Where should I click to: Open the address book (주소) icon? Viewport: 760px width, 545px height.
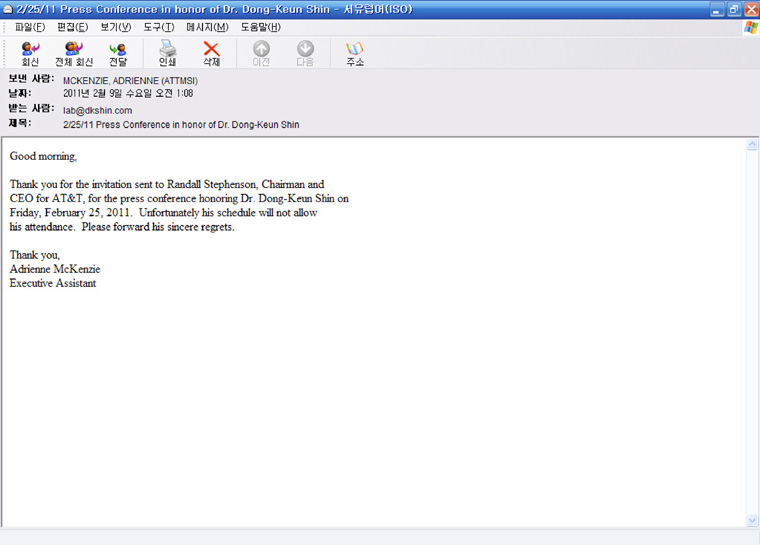(x=355, y=53)
